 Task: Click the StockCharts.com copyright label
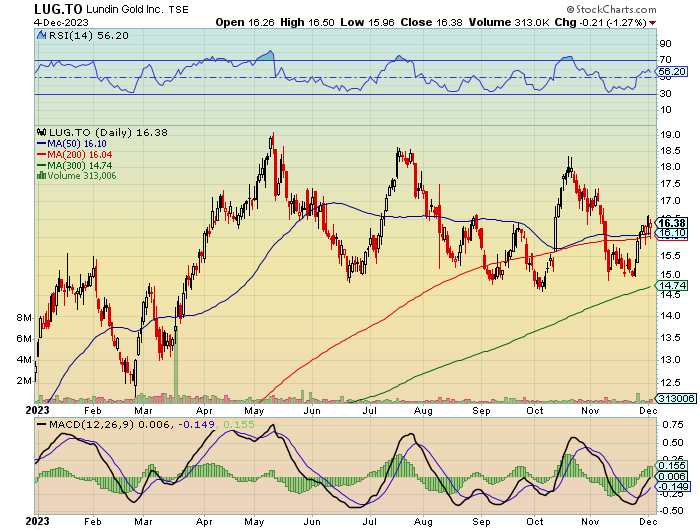612,9
